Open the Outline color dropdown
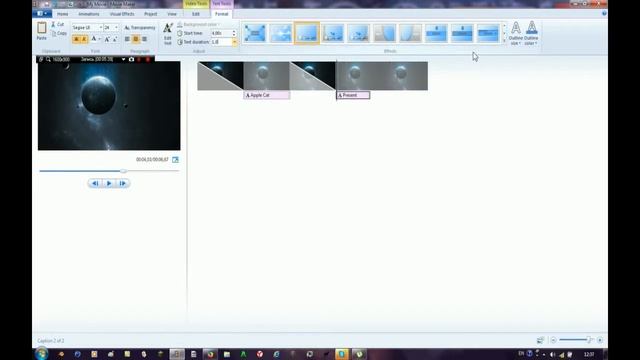The width and height of the screenshot is (640, 360). point(531,34)
